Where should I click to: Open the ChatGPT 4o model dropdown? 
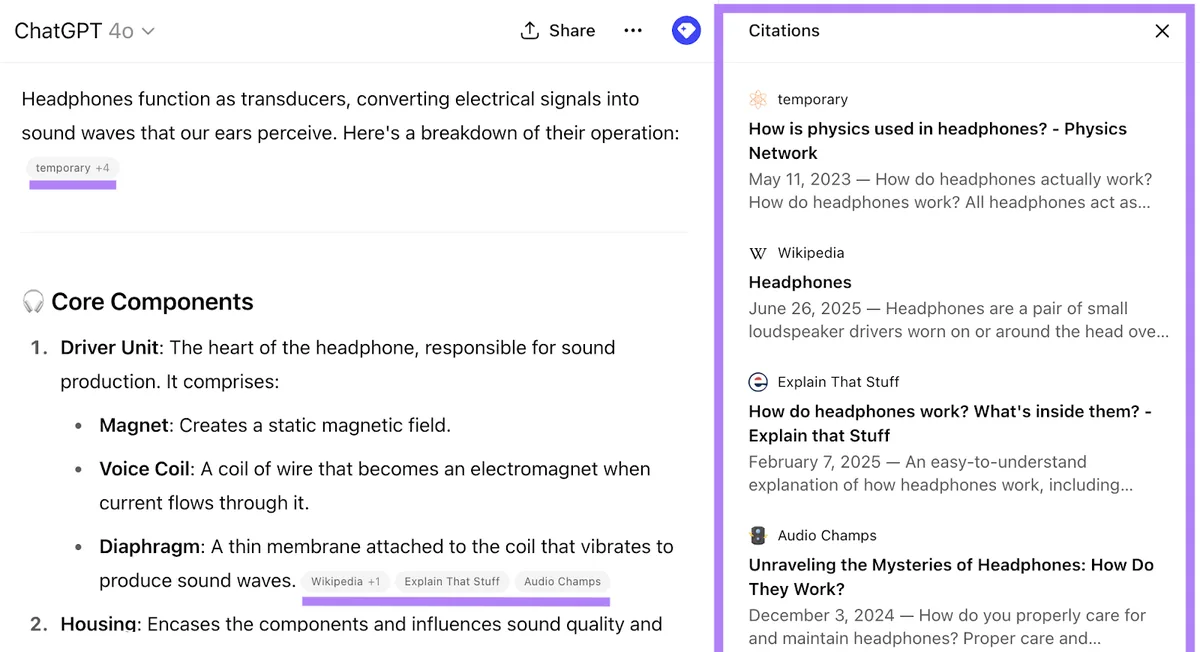(x=84, y=31)
